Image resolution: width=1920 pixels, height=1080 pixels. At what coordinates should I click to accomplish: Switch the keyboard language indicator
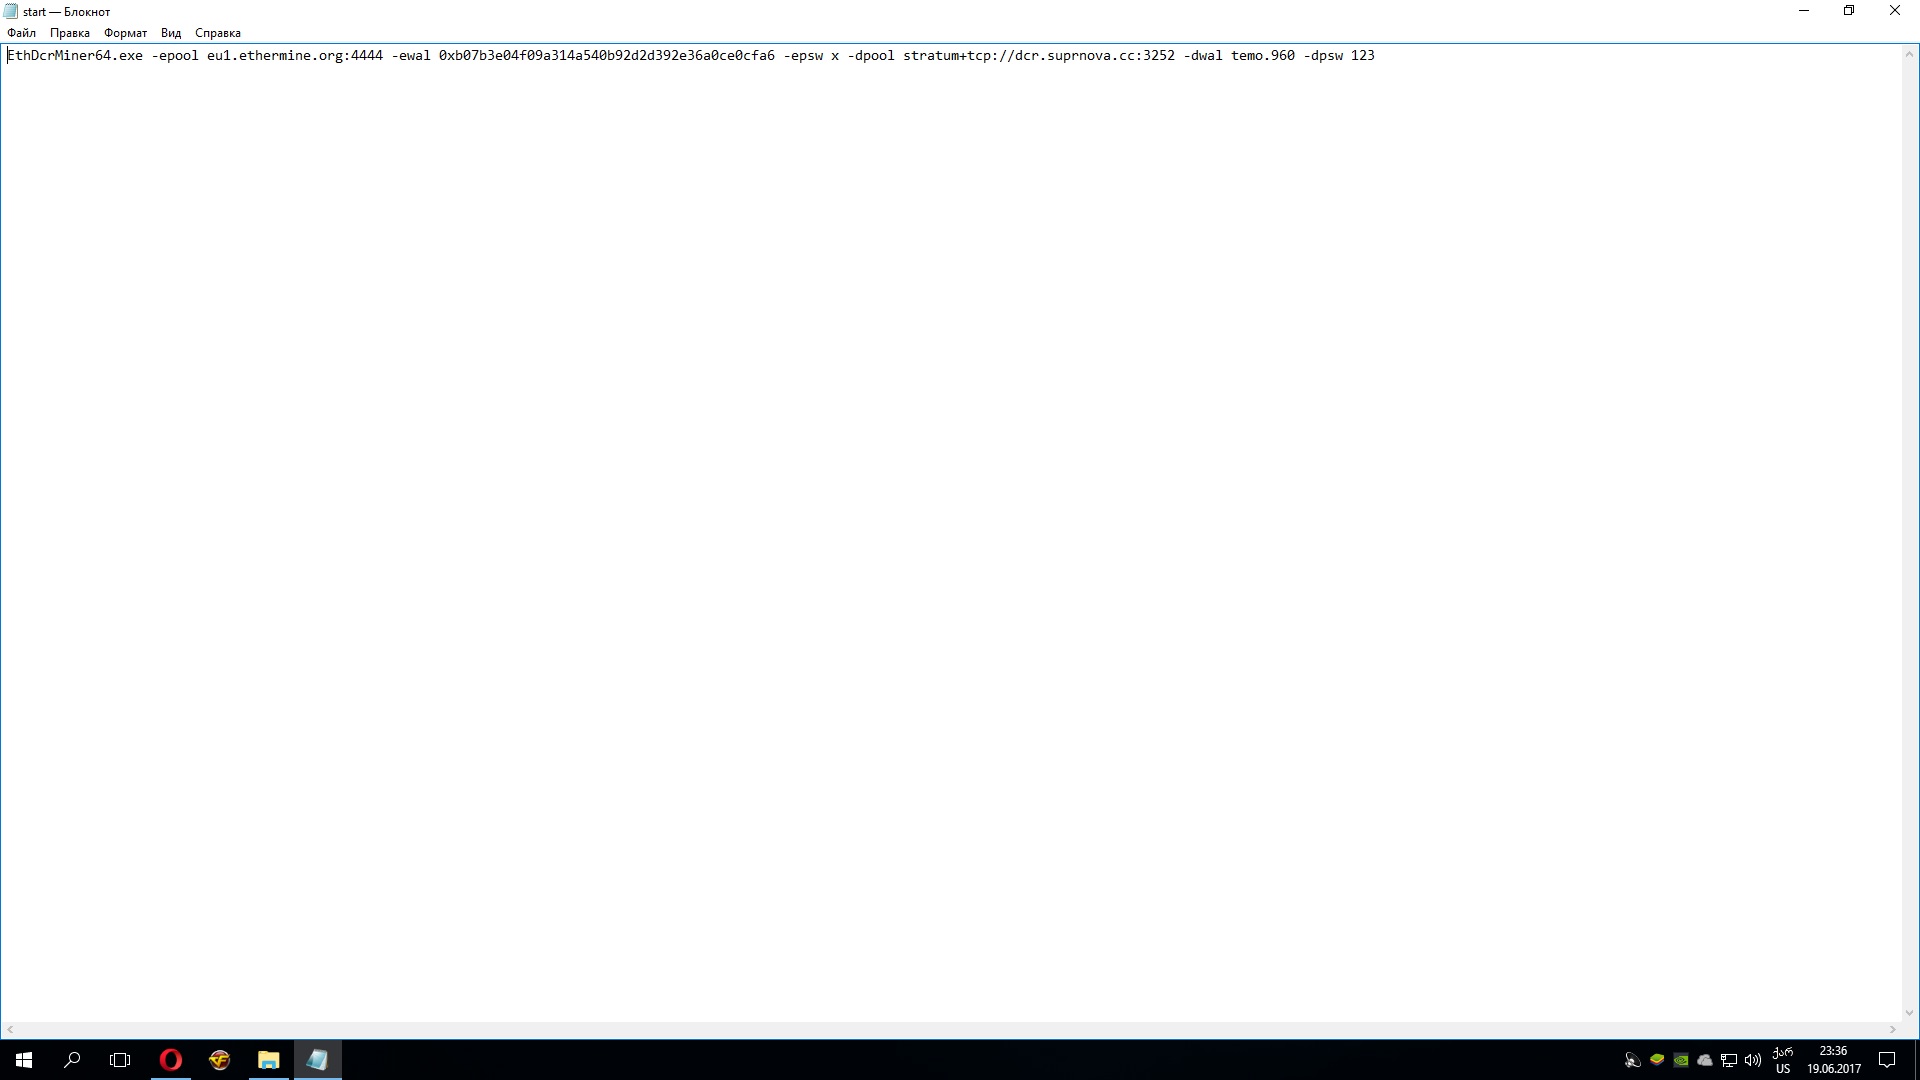[1783, 1060]
